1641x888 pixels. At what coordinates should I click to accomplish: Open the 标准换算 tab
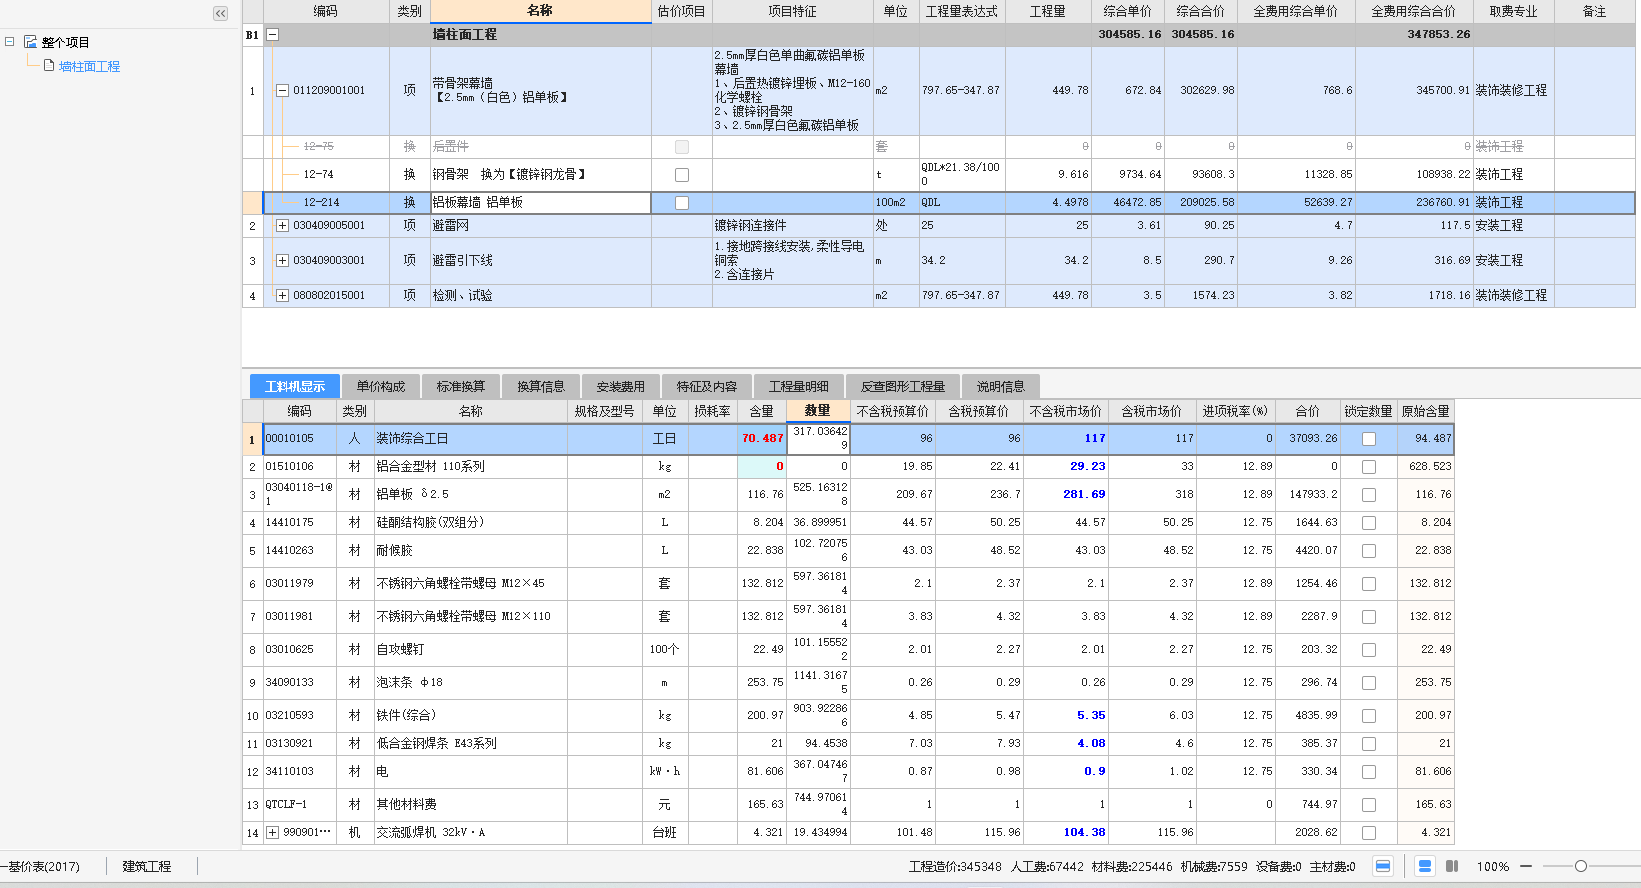click(461, 386)
